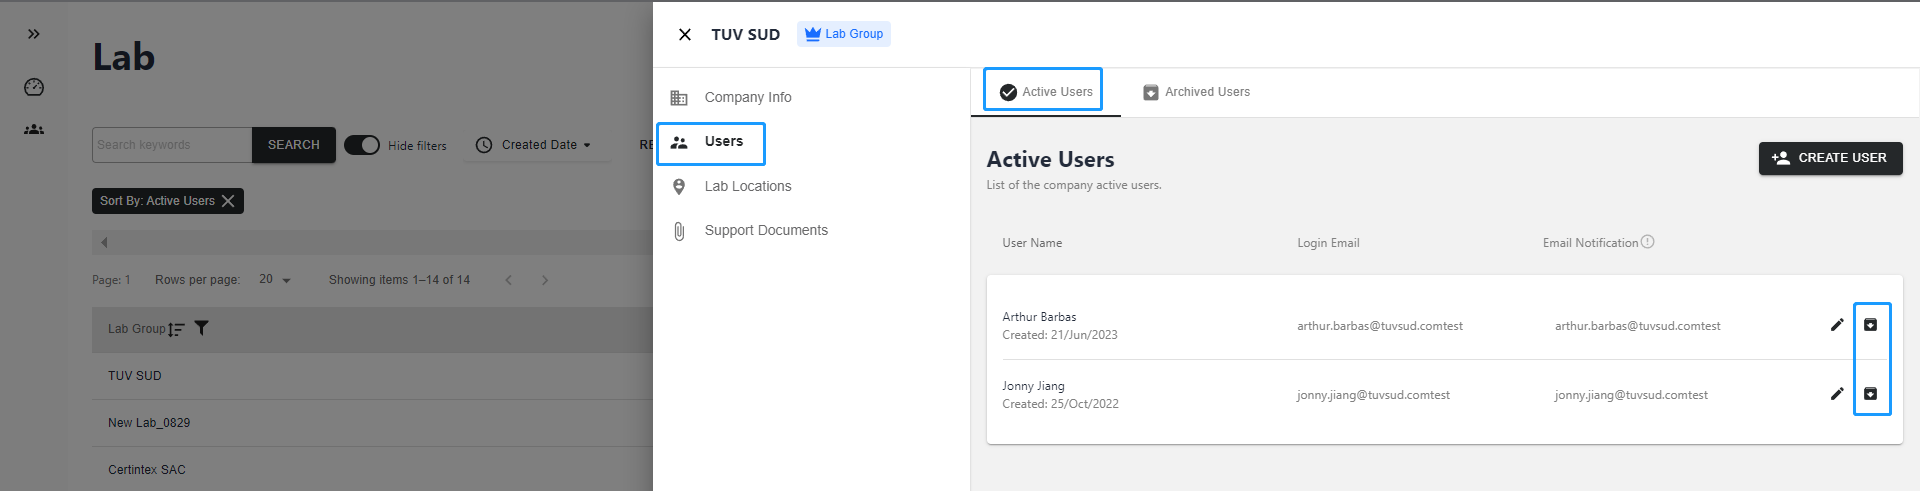The height and width of the screenshot is (491, 1920).
Task: Archive user Arthur Barbas
Action: click(1870, 325)
